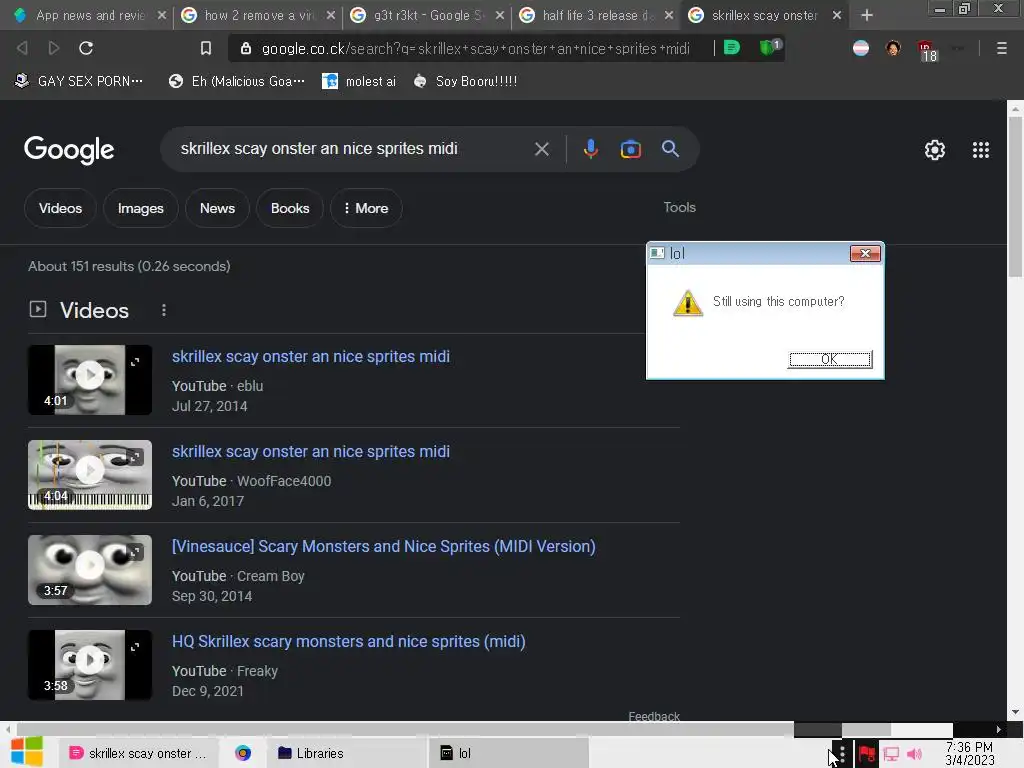Image resolution: width=1024 pixels, height=768 pixels.
Task: Open Google quick settings gear
Action: [x=935, y=150]
